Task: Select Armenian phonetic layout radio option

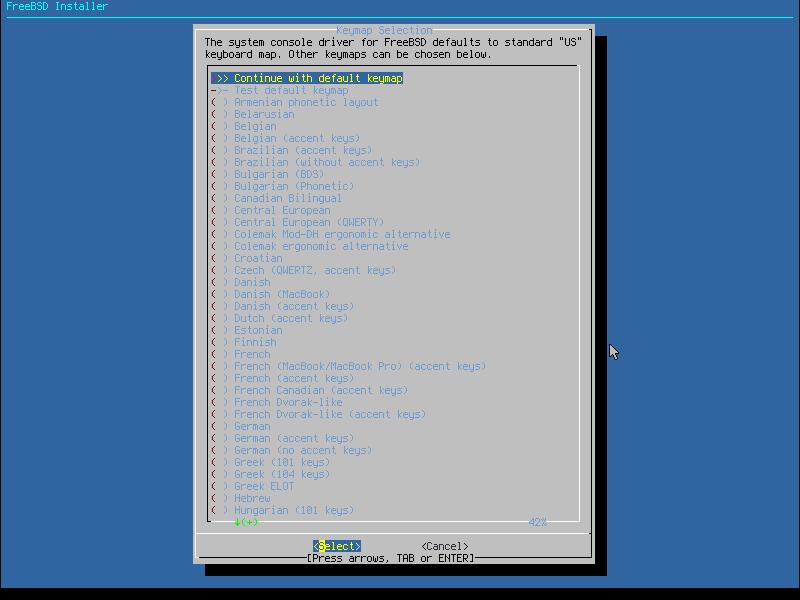Action: click(295, 102)
